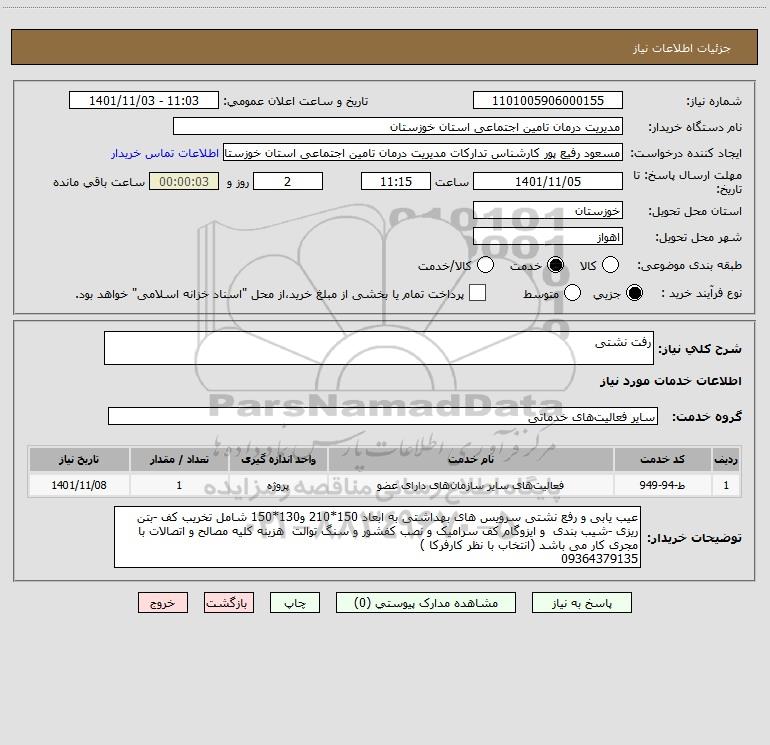Viewport: 770px width, 745px height.
Task: Click the need number field 1101005906000155
Action: [548, 100]
